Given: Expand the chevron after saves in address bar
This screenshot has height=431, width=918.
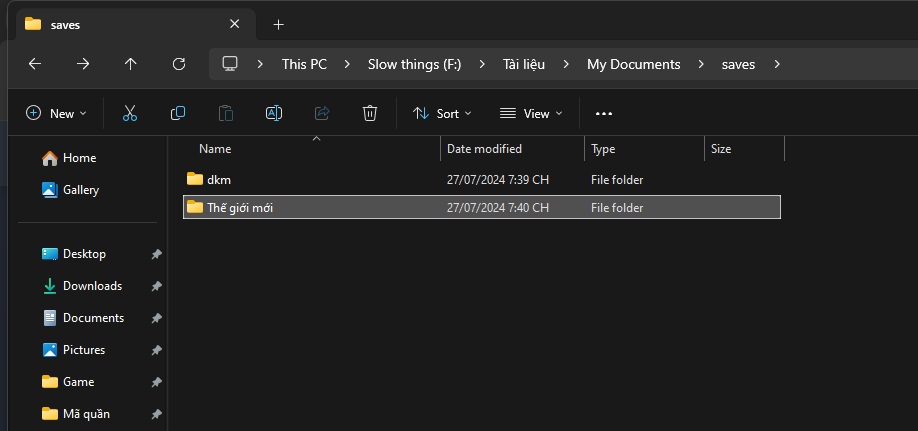Looking at the screenshot, I should point(777,64).
